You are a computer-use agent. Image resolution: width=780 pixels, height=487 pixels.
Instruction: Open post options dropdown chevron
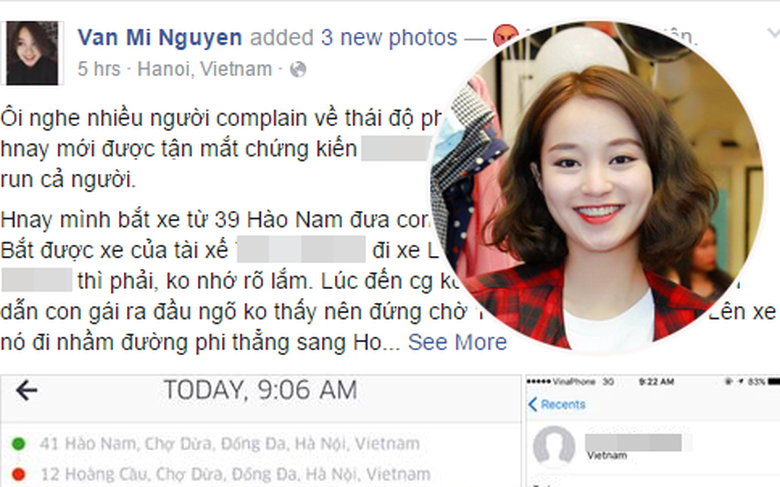pos(773,34)
